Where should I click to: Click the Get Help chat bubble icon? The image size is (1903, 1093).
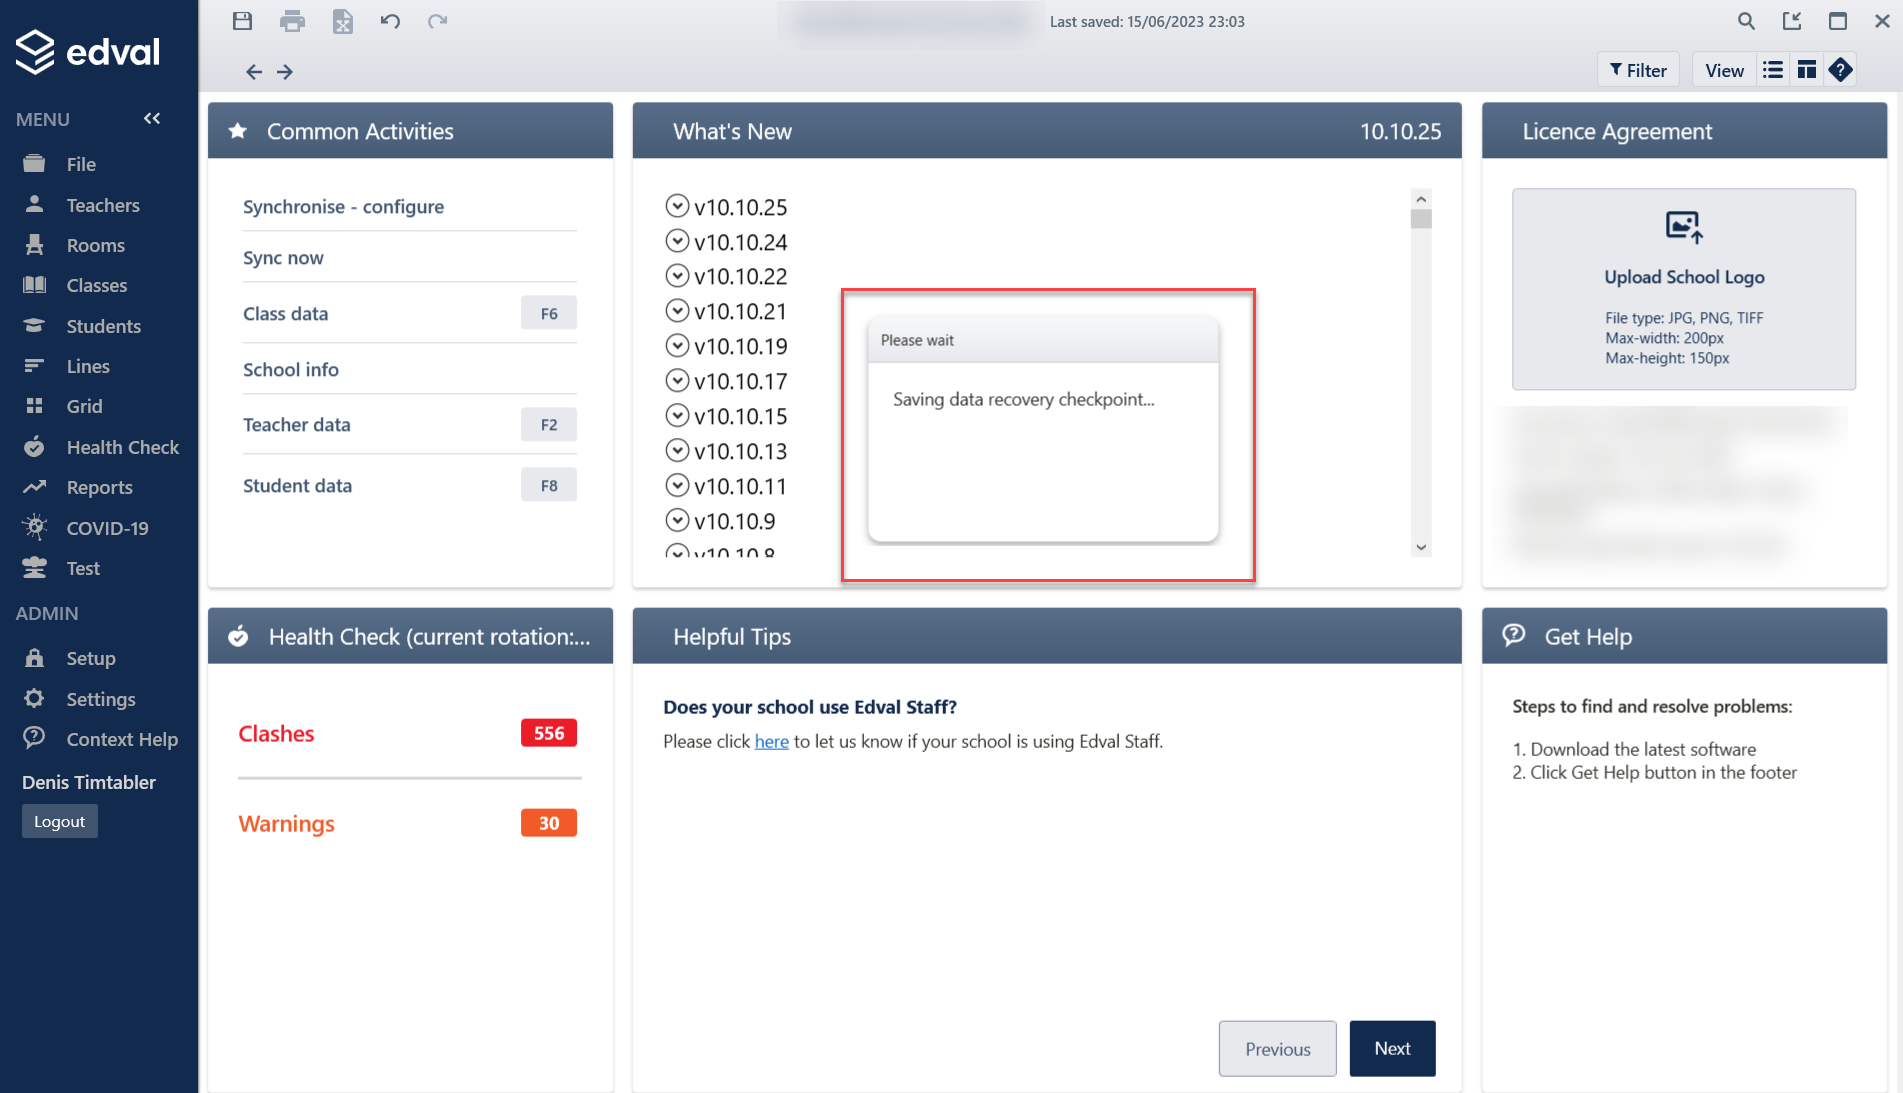pos(1514,635)
